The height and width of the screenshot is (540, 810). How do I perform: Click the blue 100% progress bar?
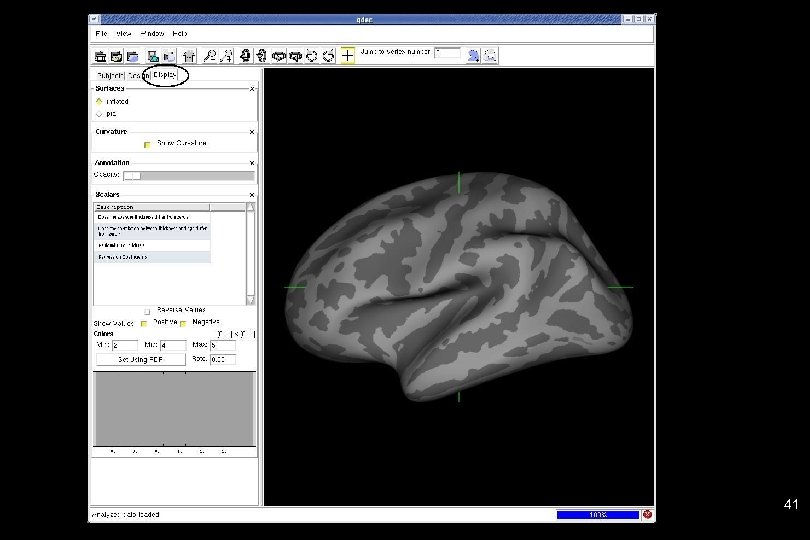coord(598,515)
